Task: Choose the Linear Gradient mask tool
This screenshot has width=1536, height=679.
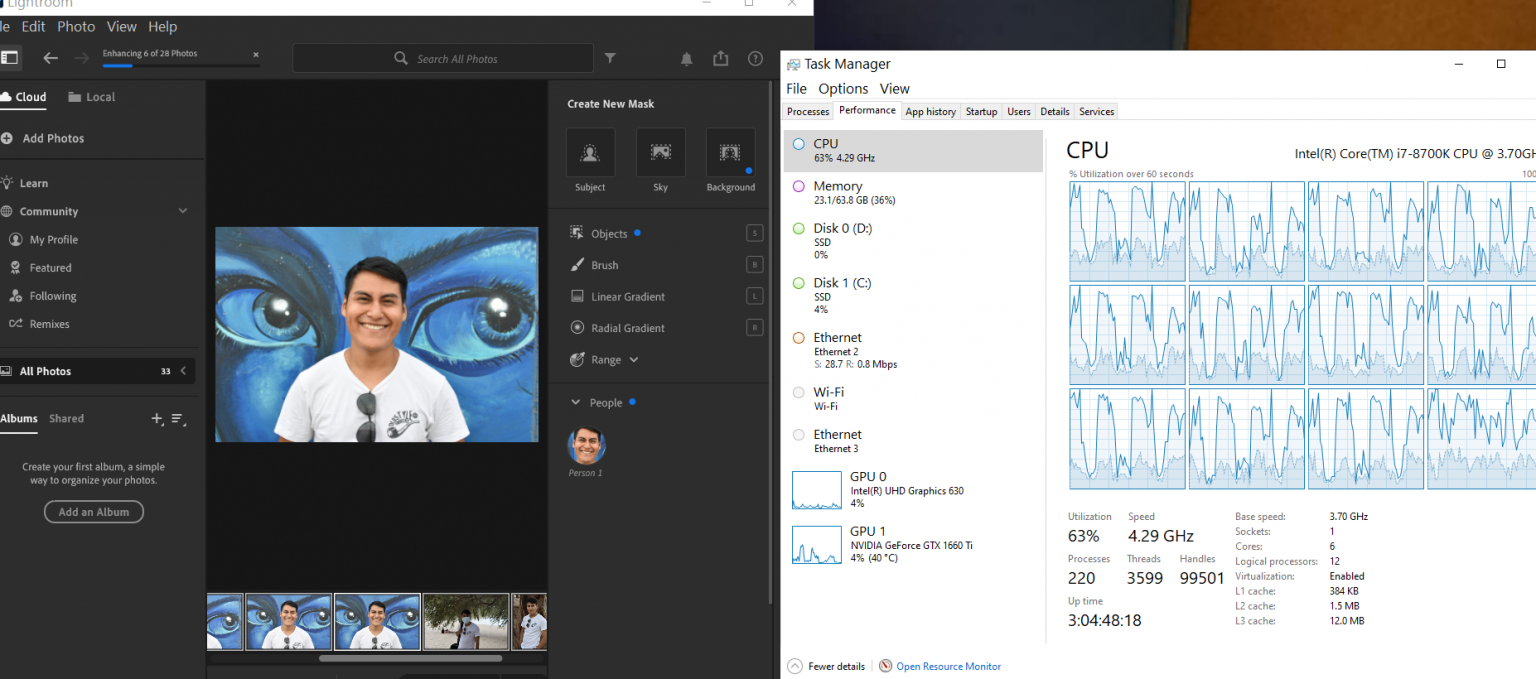Action: tap(627, 297)
